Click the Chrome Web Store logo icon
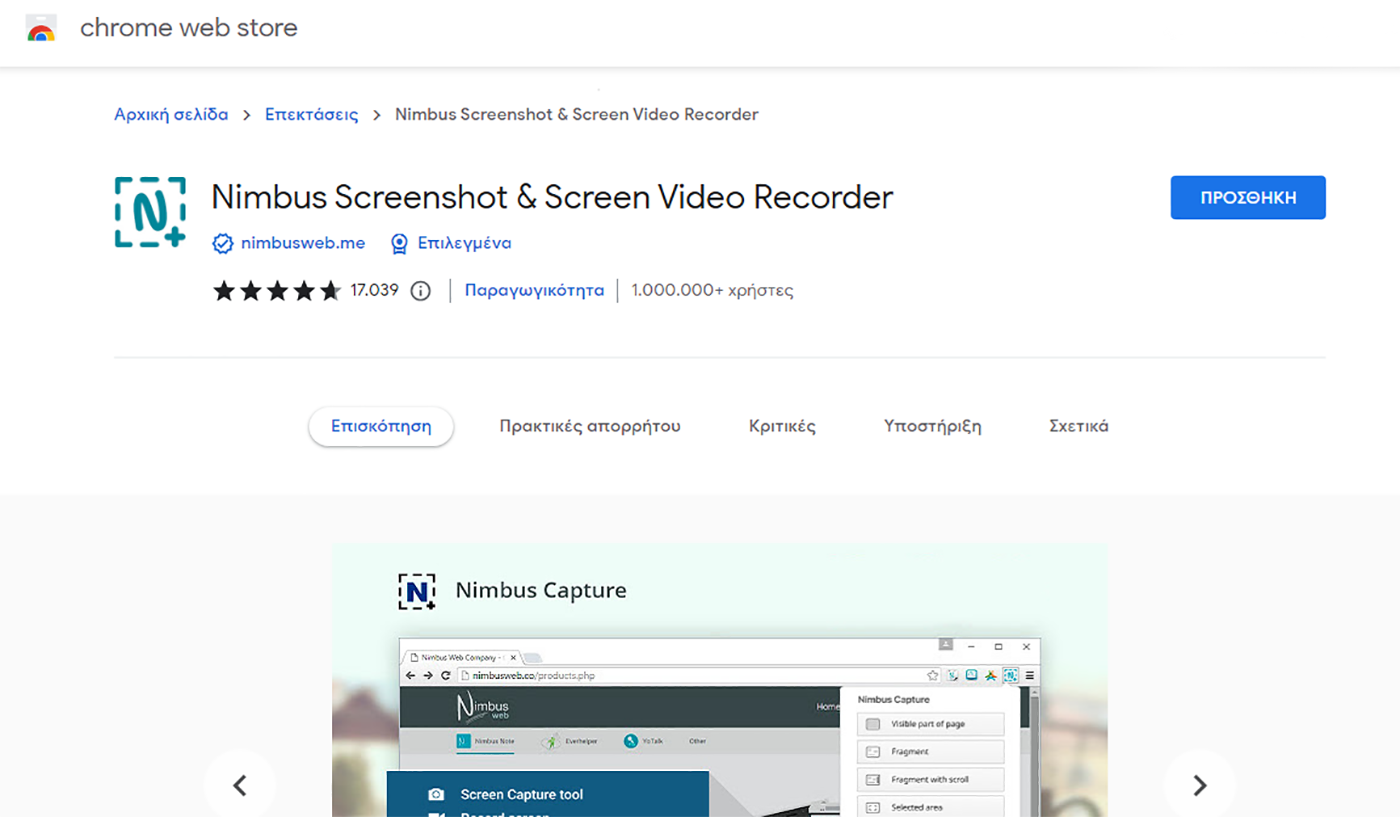The height and width of the screenshot is (817, 1400). click(x=40, y=27)
